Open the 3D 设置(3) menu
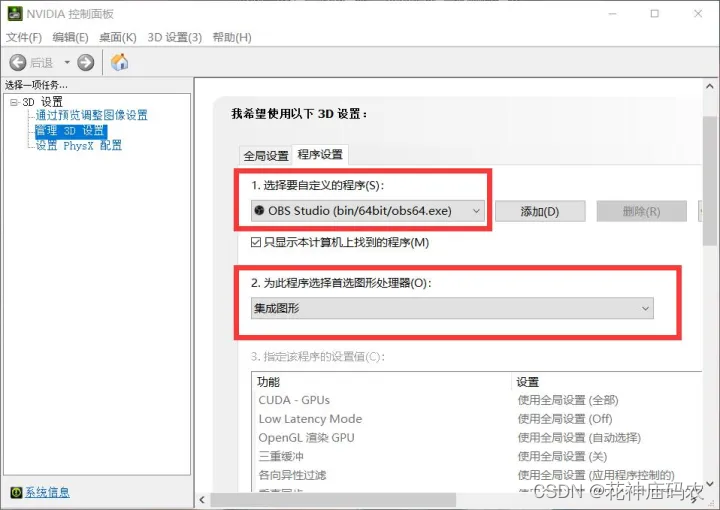The image size is (720, 510). pos(174,37)
